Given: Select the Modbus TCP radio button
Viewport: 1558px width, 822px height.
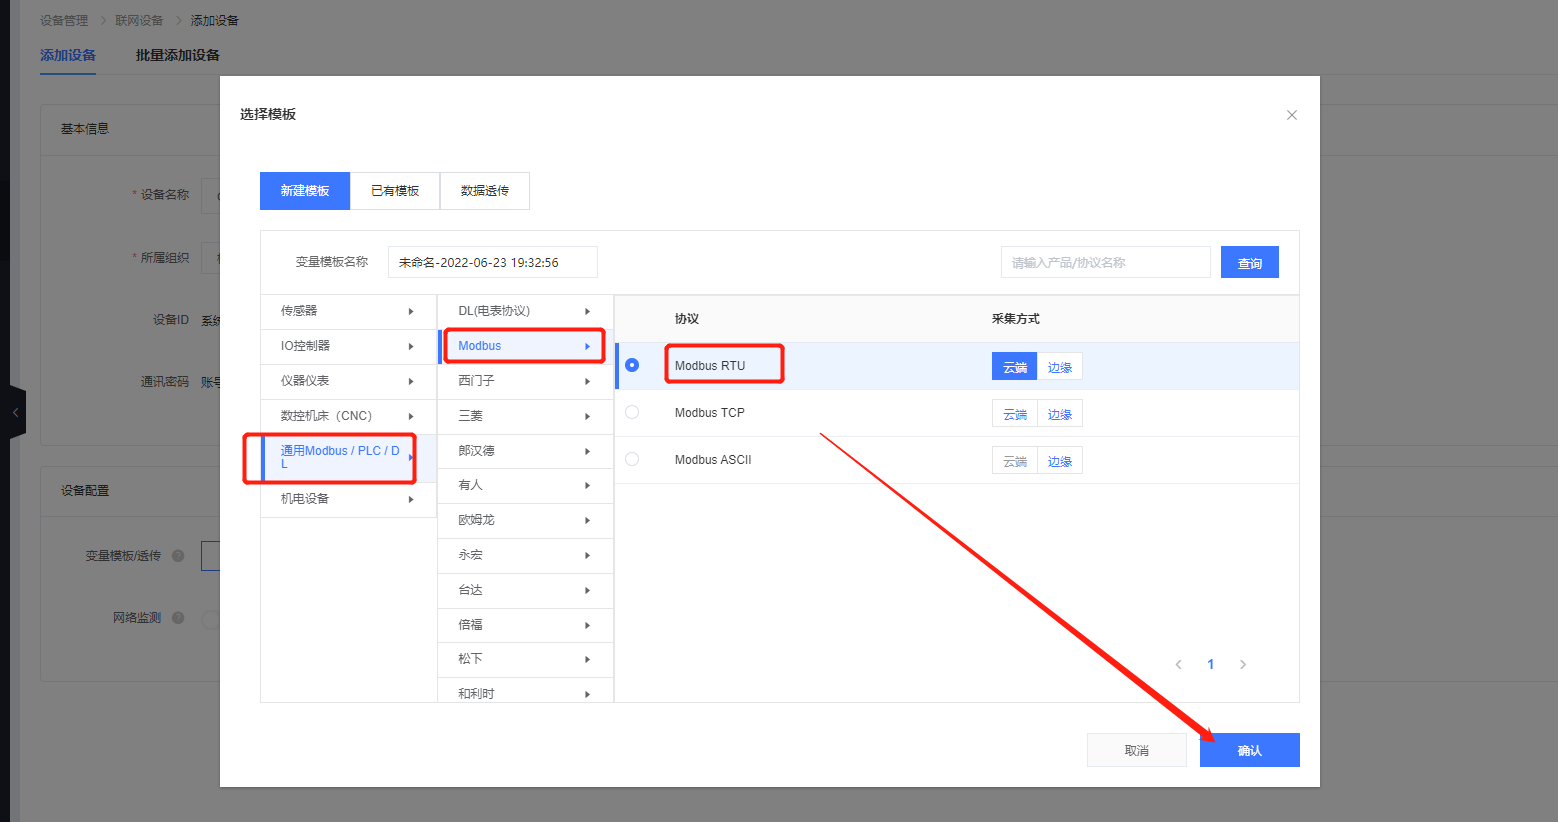Looking at the screenshot, I should pyautogui.click(x=632, y=412).
